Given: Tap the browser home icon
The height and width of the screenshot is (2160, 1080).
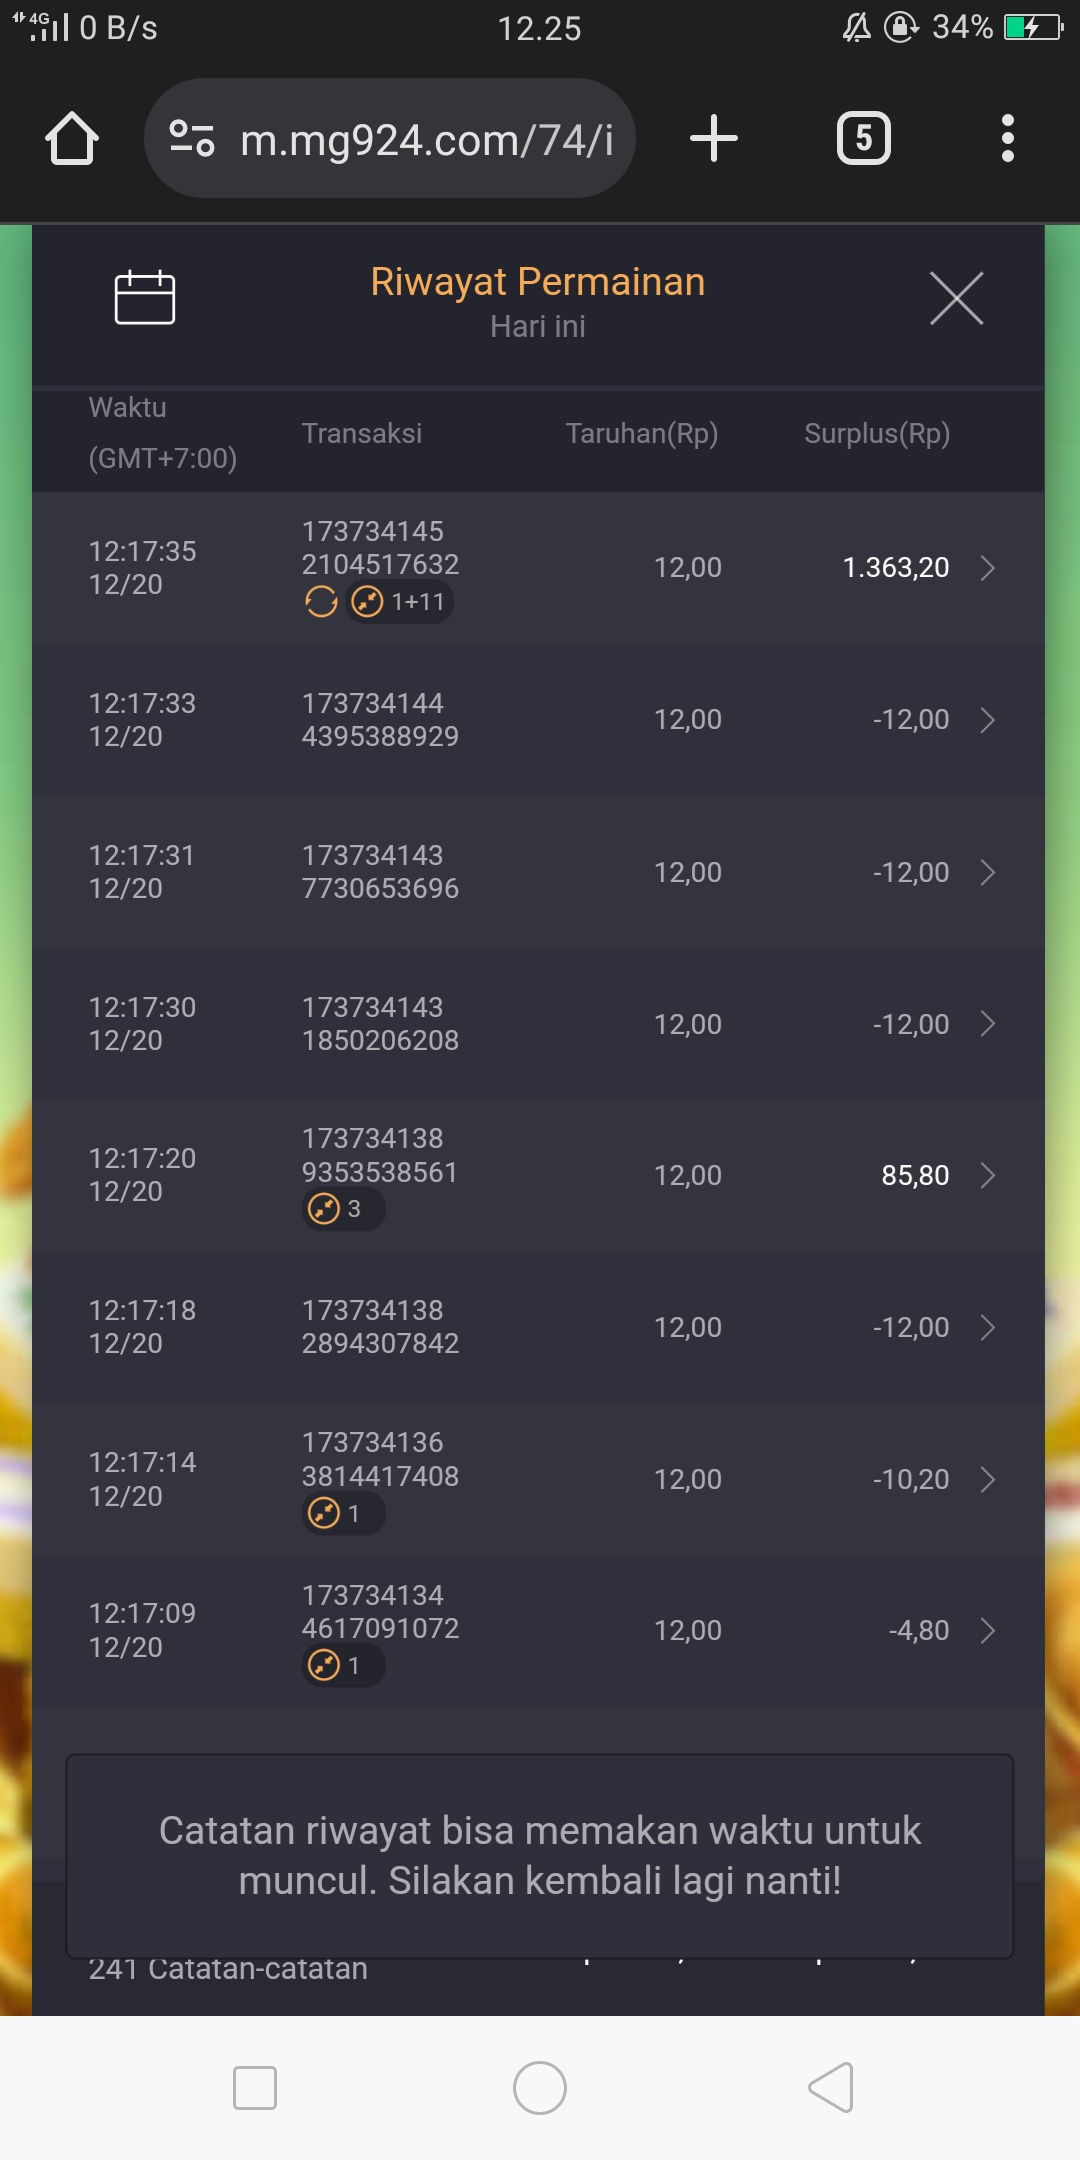Looking at the screenshot, I should point(72,139).
